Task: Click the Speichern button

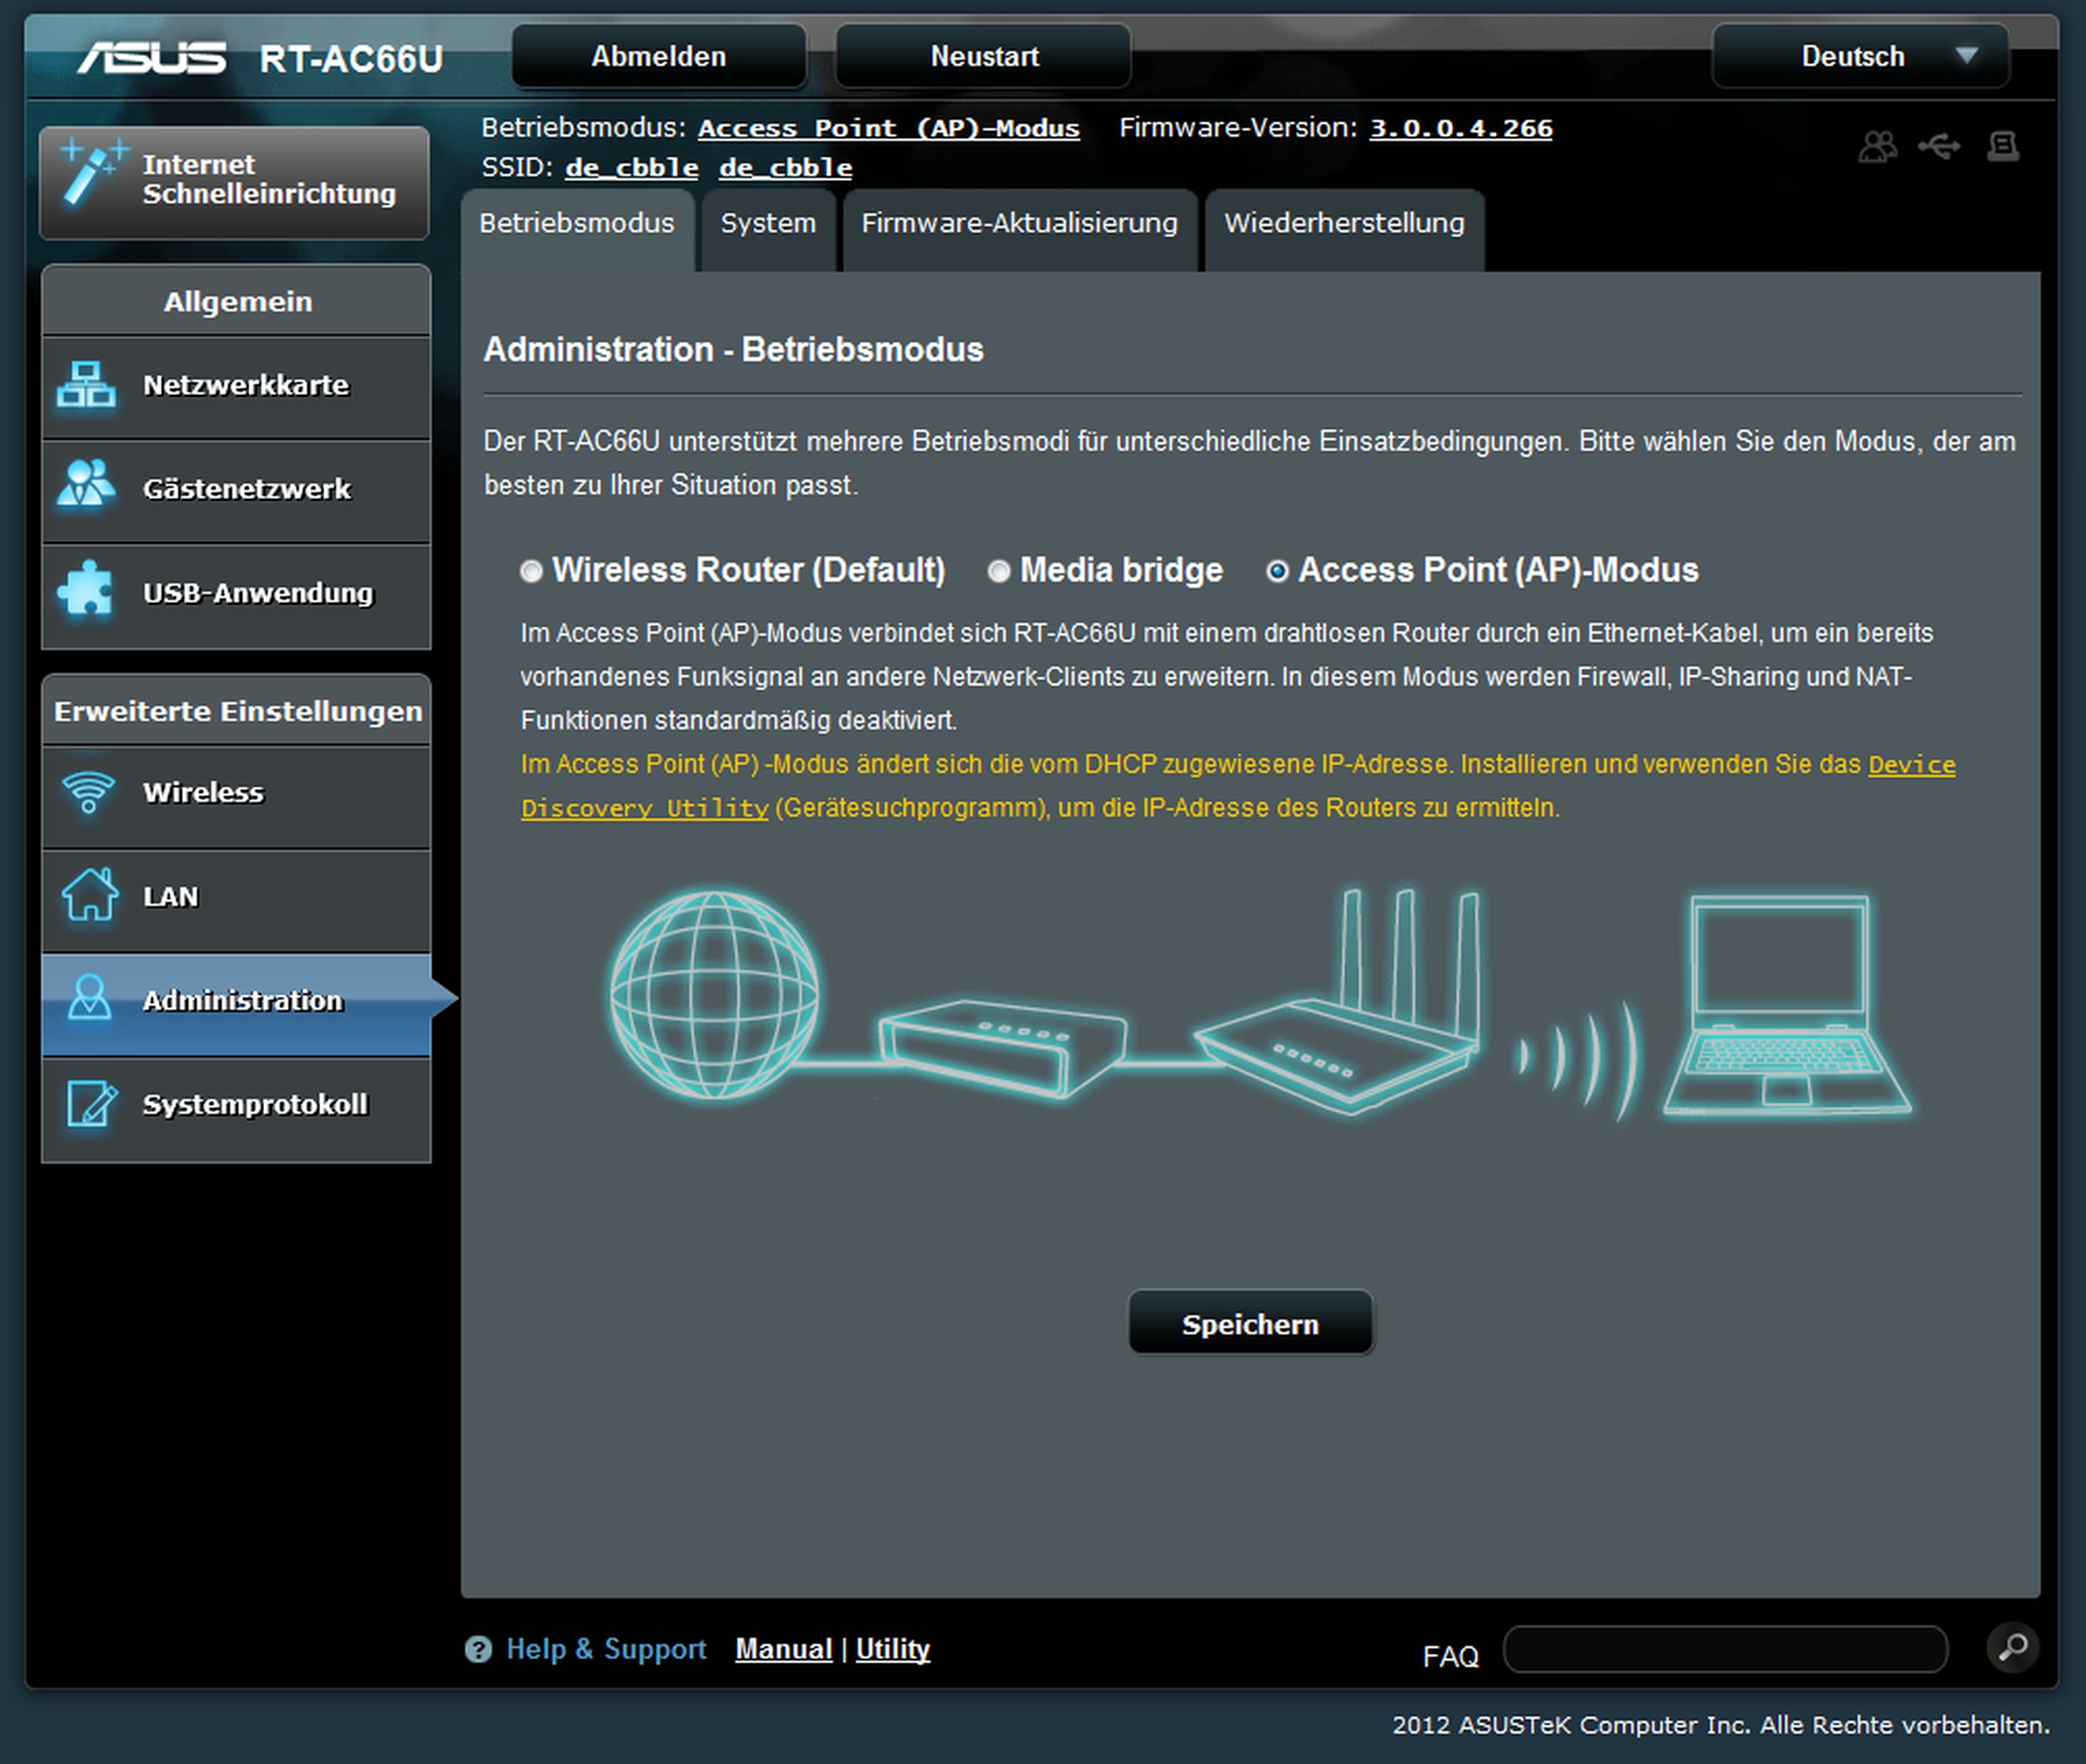Action: tap(1250, 1323)
